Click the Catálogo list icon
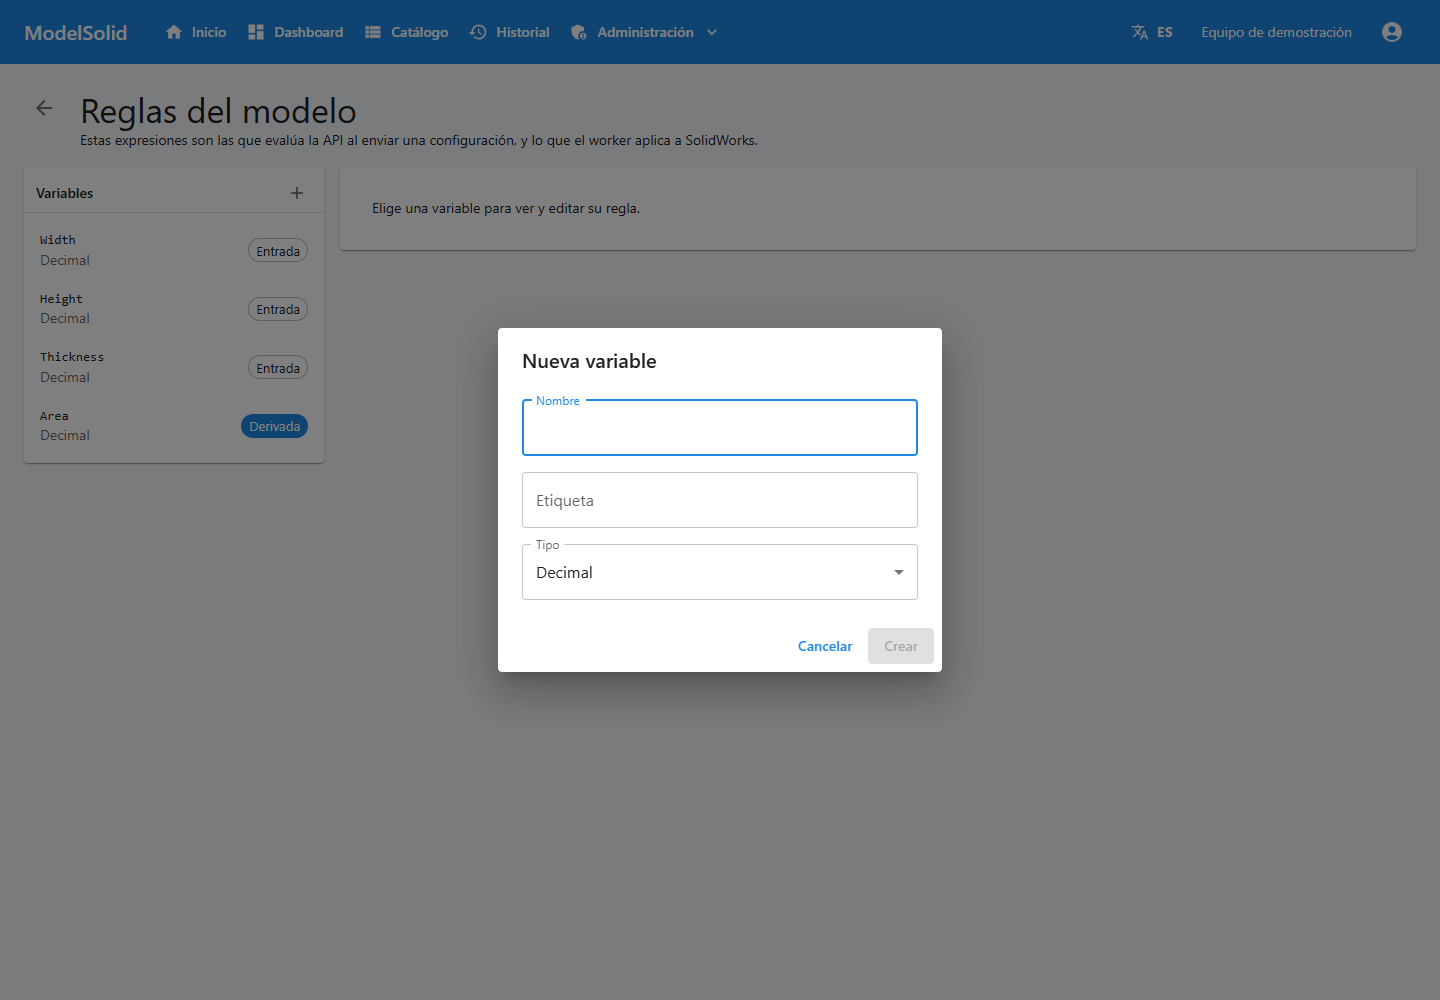The image size is (1440, 1000). coord(373,32)
